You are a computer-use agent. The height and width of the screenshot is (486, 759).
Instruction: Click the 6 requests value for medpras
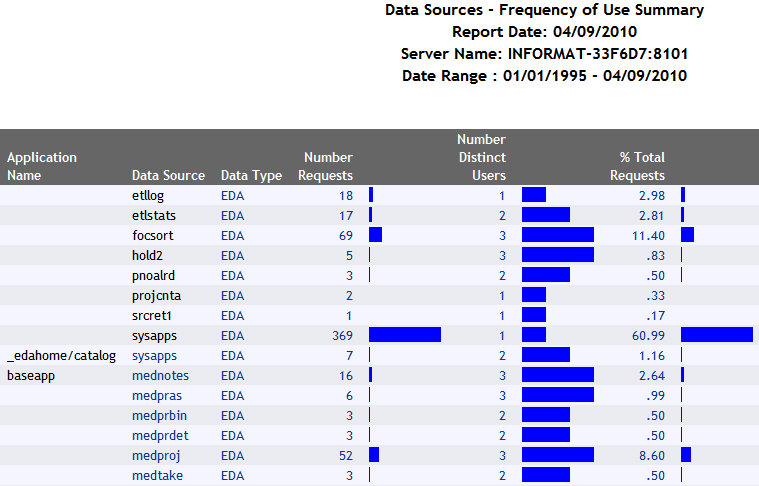[x=349, y=395]
